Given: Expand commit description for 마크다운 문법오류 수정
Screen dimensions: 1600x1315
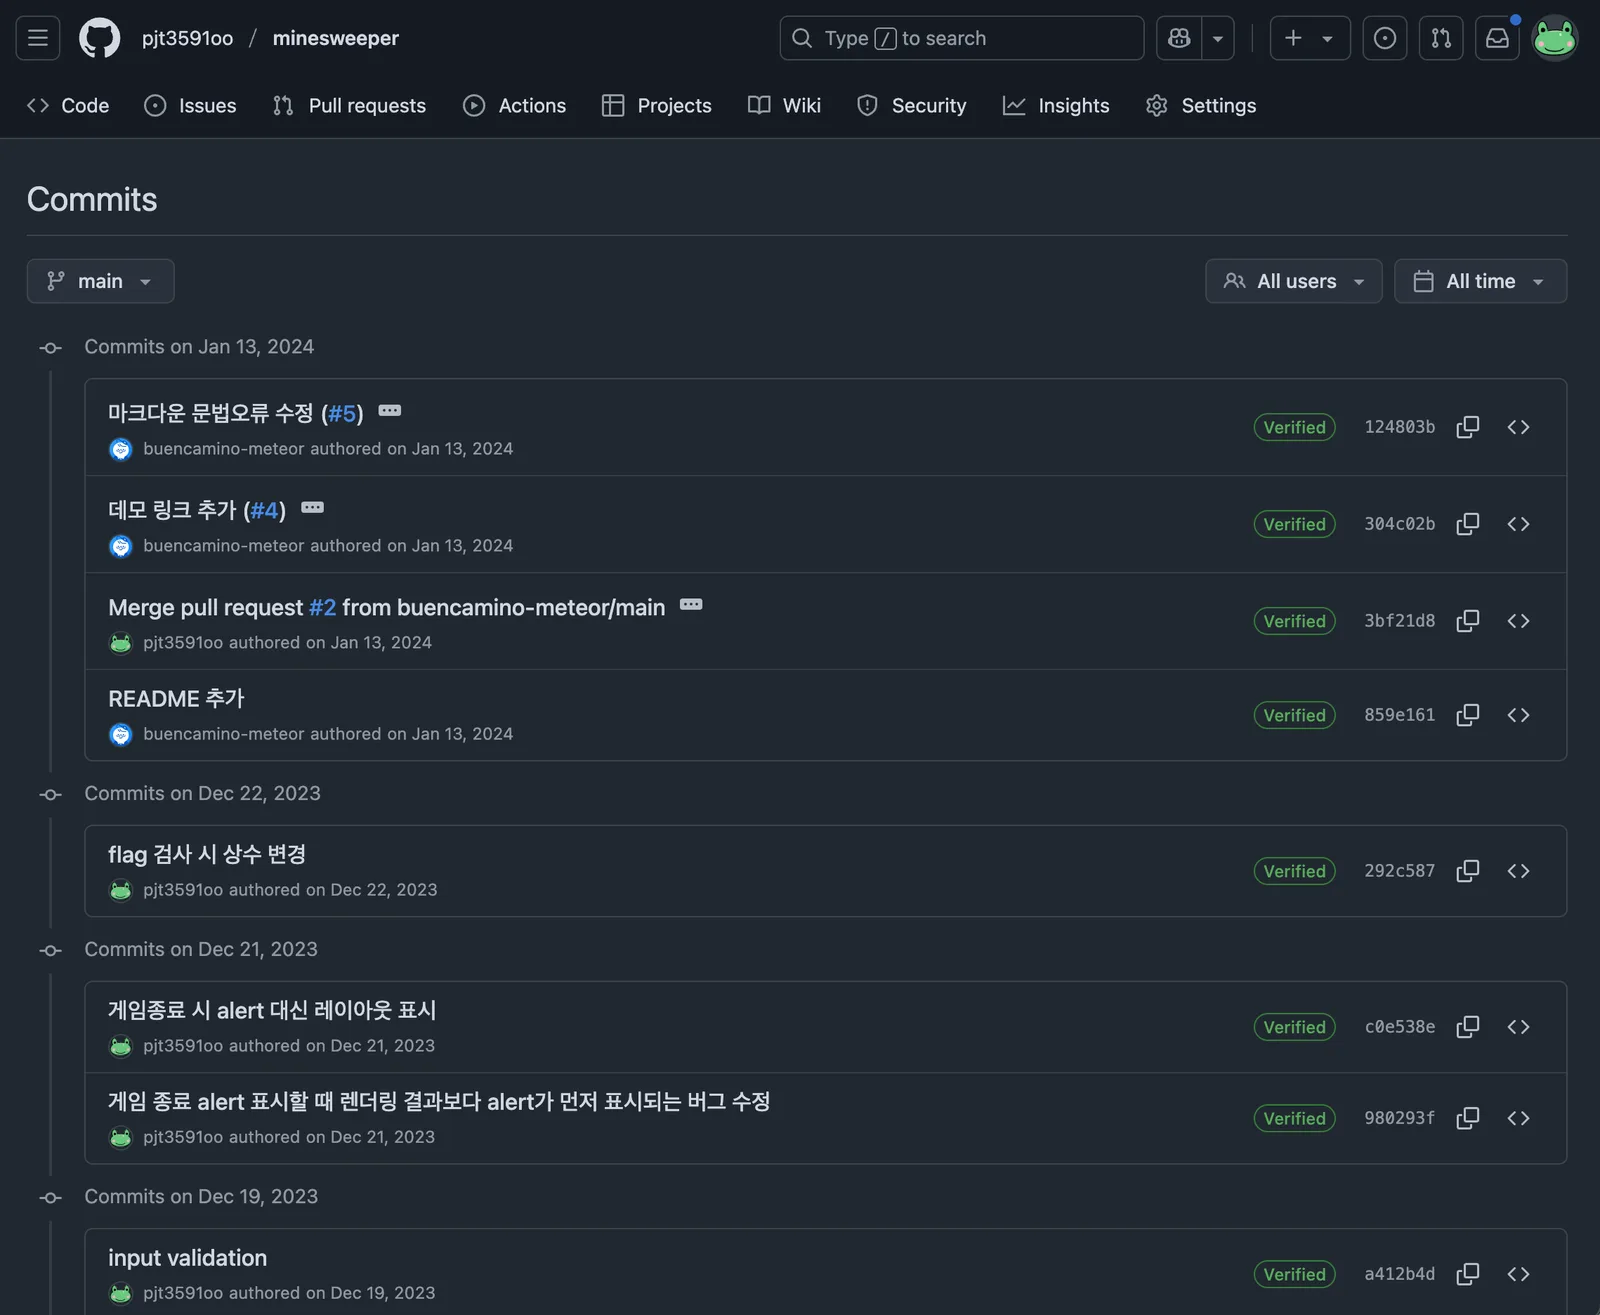Looking at the screenshot, I should point(390,411).
